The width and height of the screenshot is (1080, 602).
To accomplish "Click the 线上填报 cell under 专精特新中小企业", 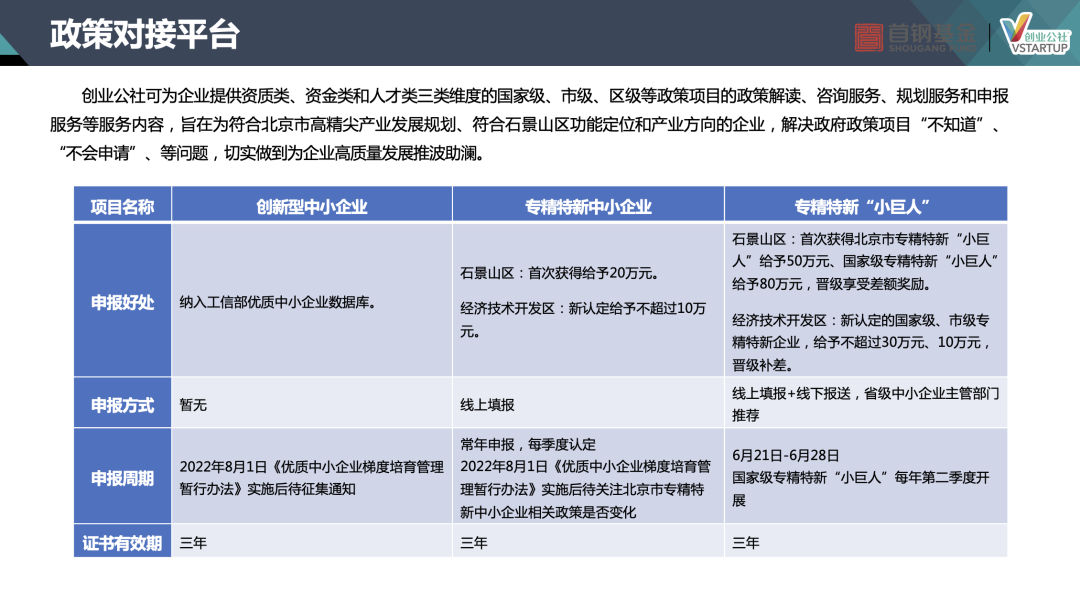I will pyautogui.click(x=487, y=405).
